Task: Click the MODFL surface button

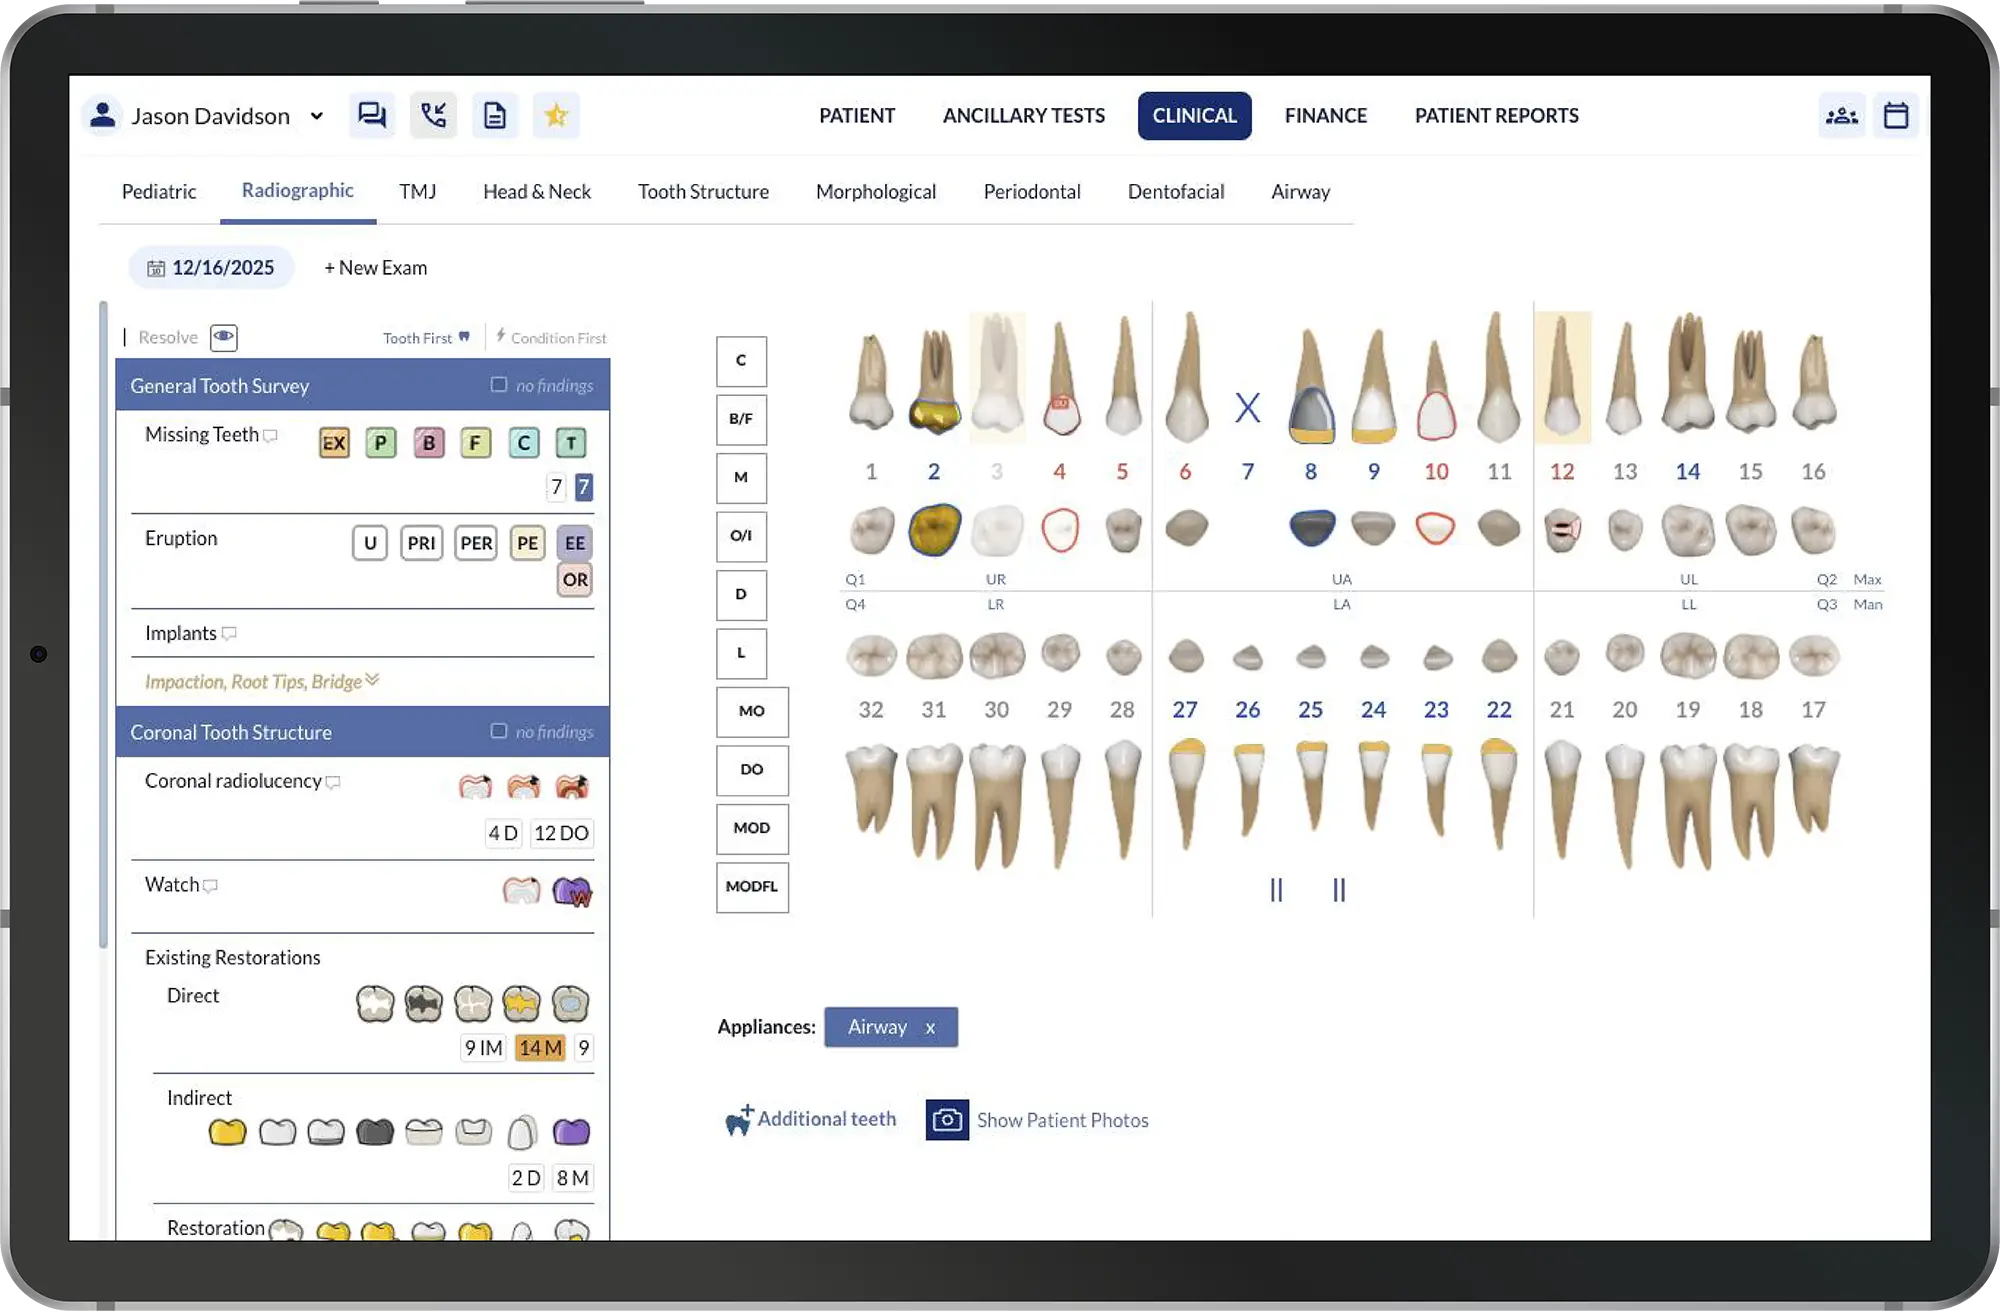Action: [752, 887]
